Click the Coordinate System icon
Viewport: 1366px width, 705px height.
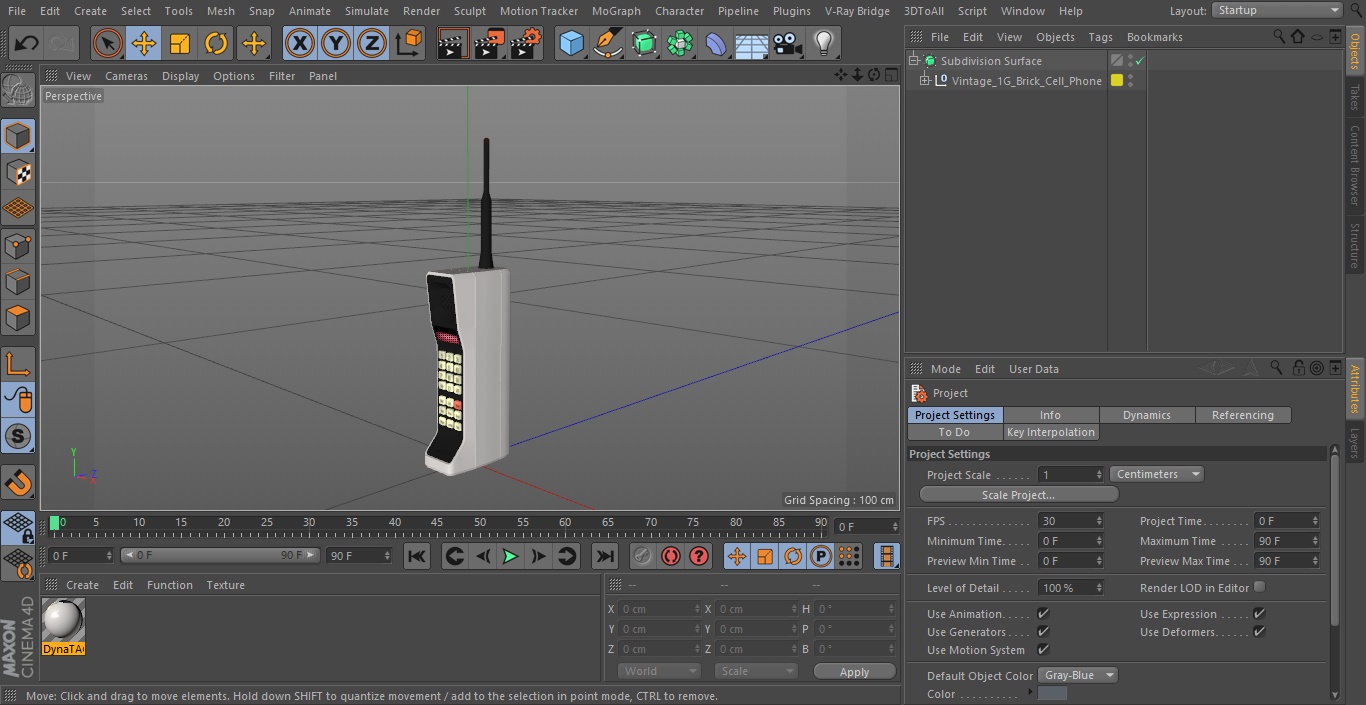click(409, 43)
